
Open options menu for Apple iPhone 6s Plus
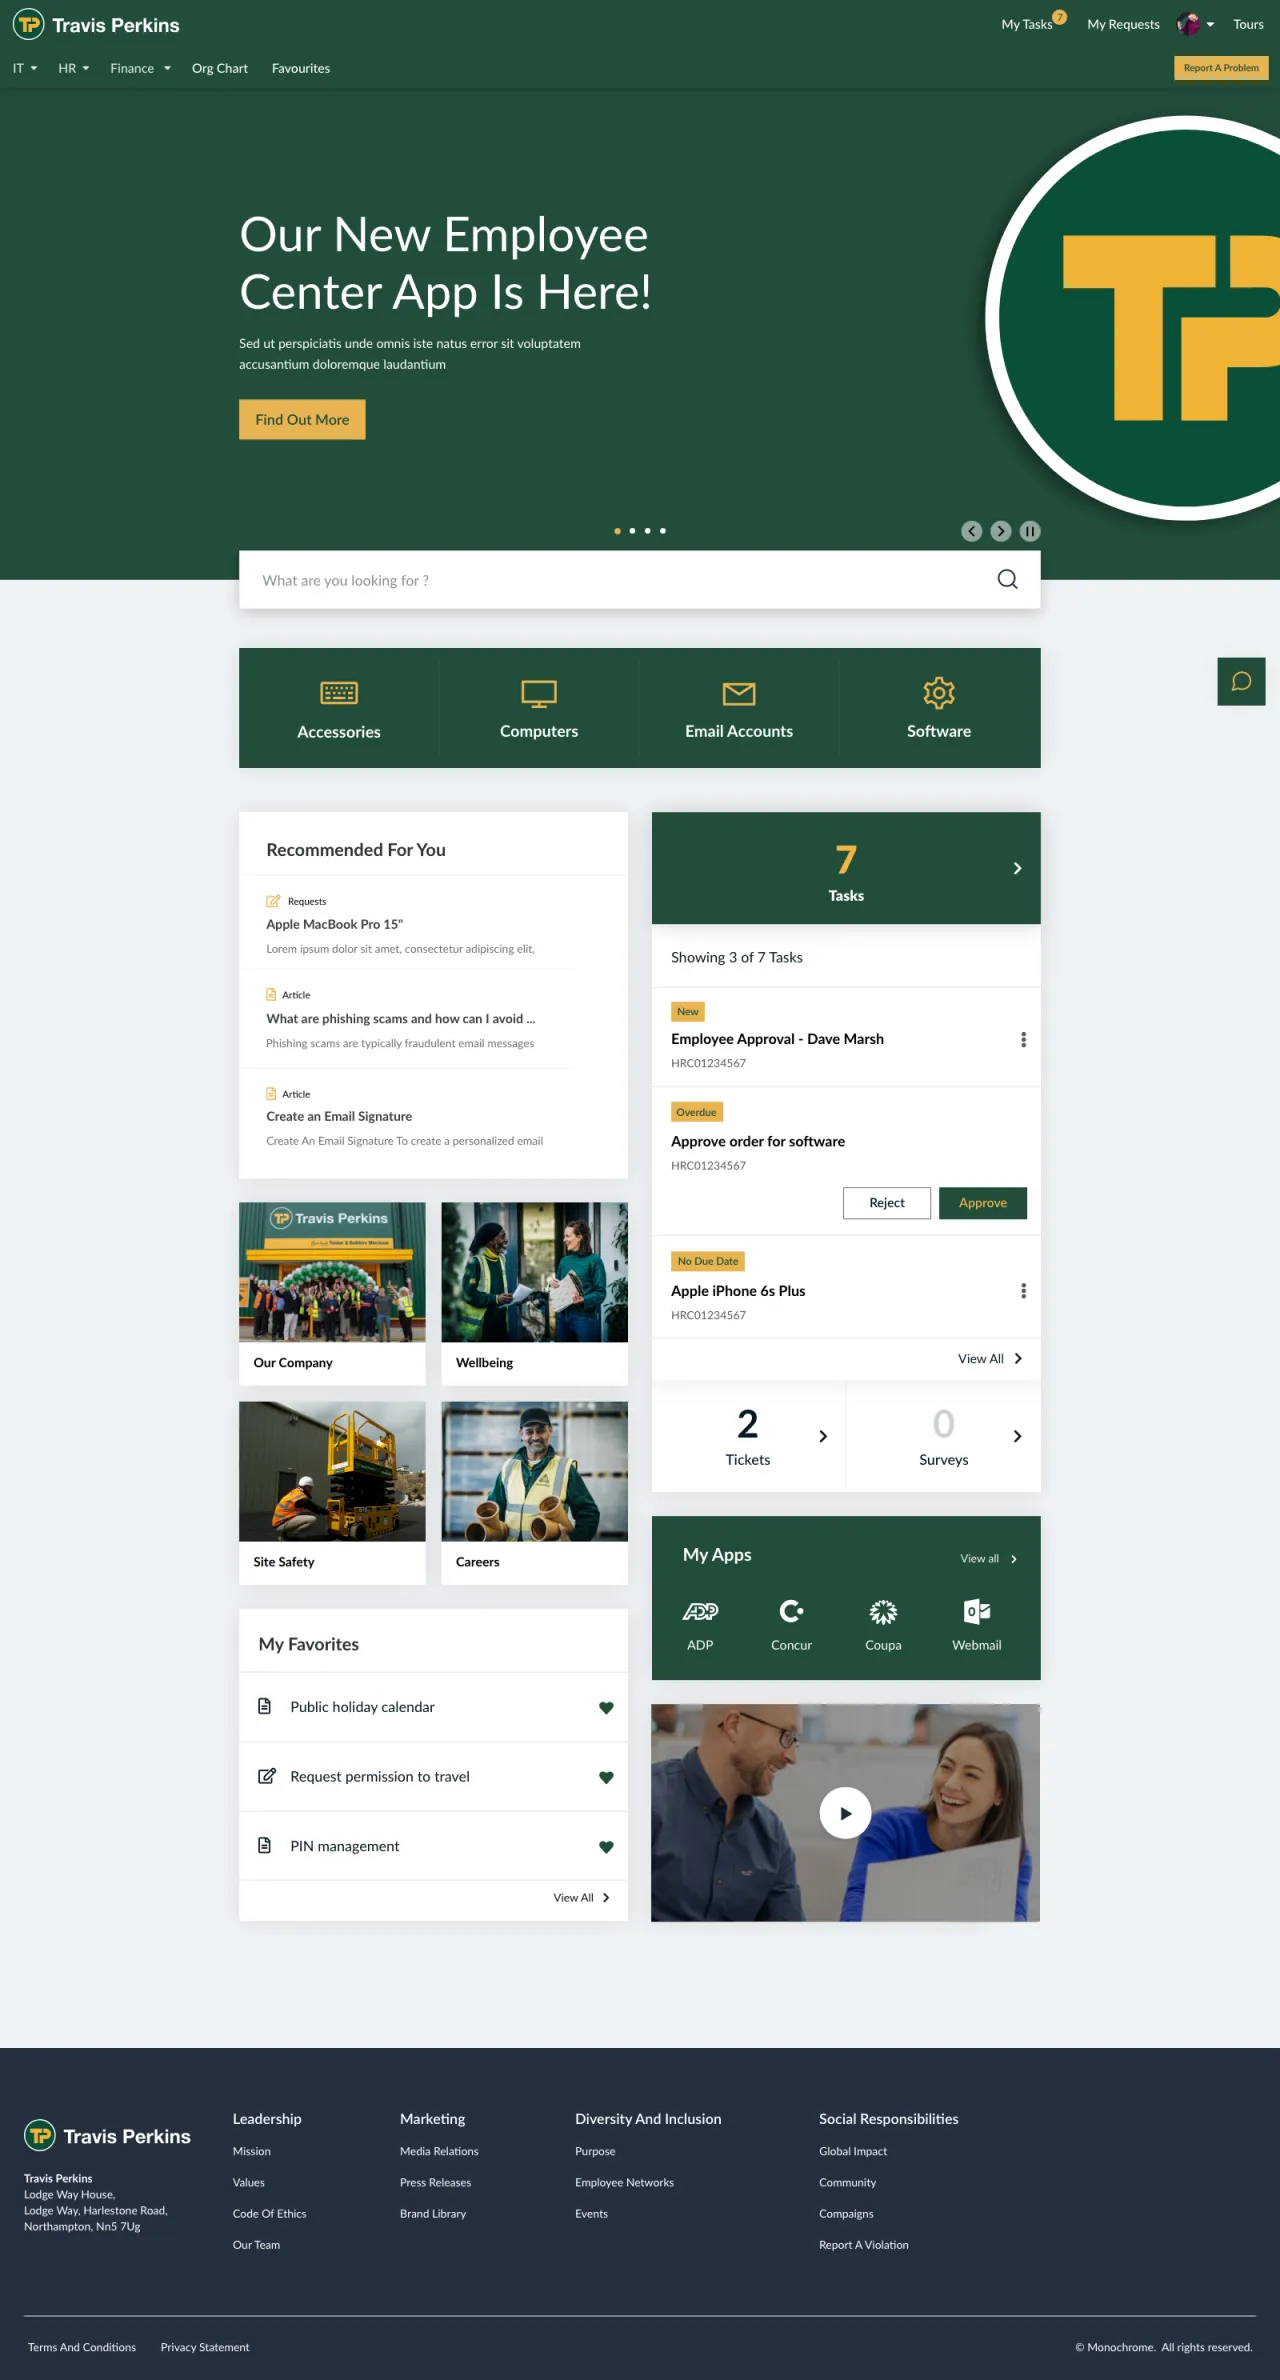(1023, 1291)
